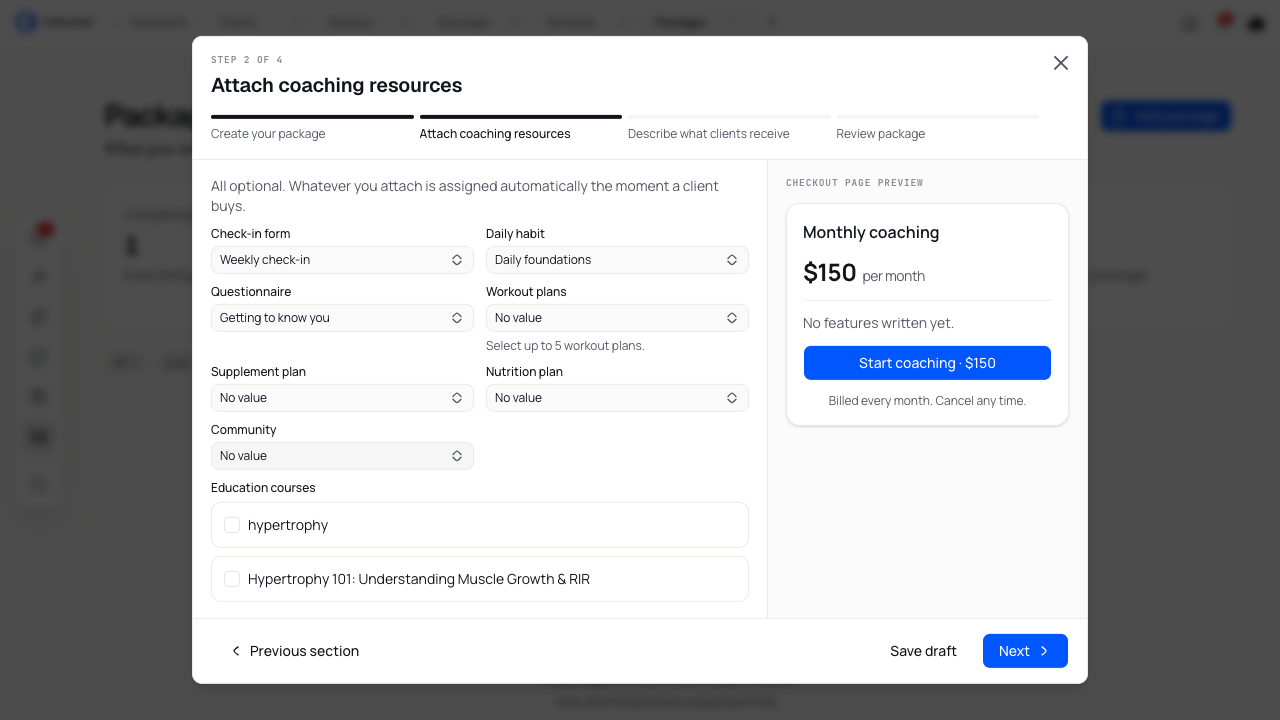Check the hypertrophy course checkbox
This screenshot has height=720, width=1280.
tap(232, 525)
